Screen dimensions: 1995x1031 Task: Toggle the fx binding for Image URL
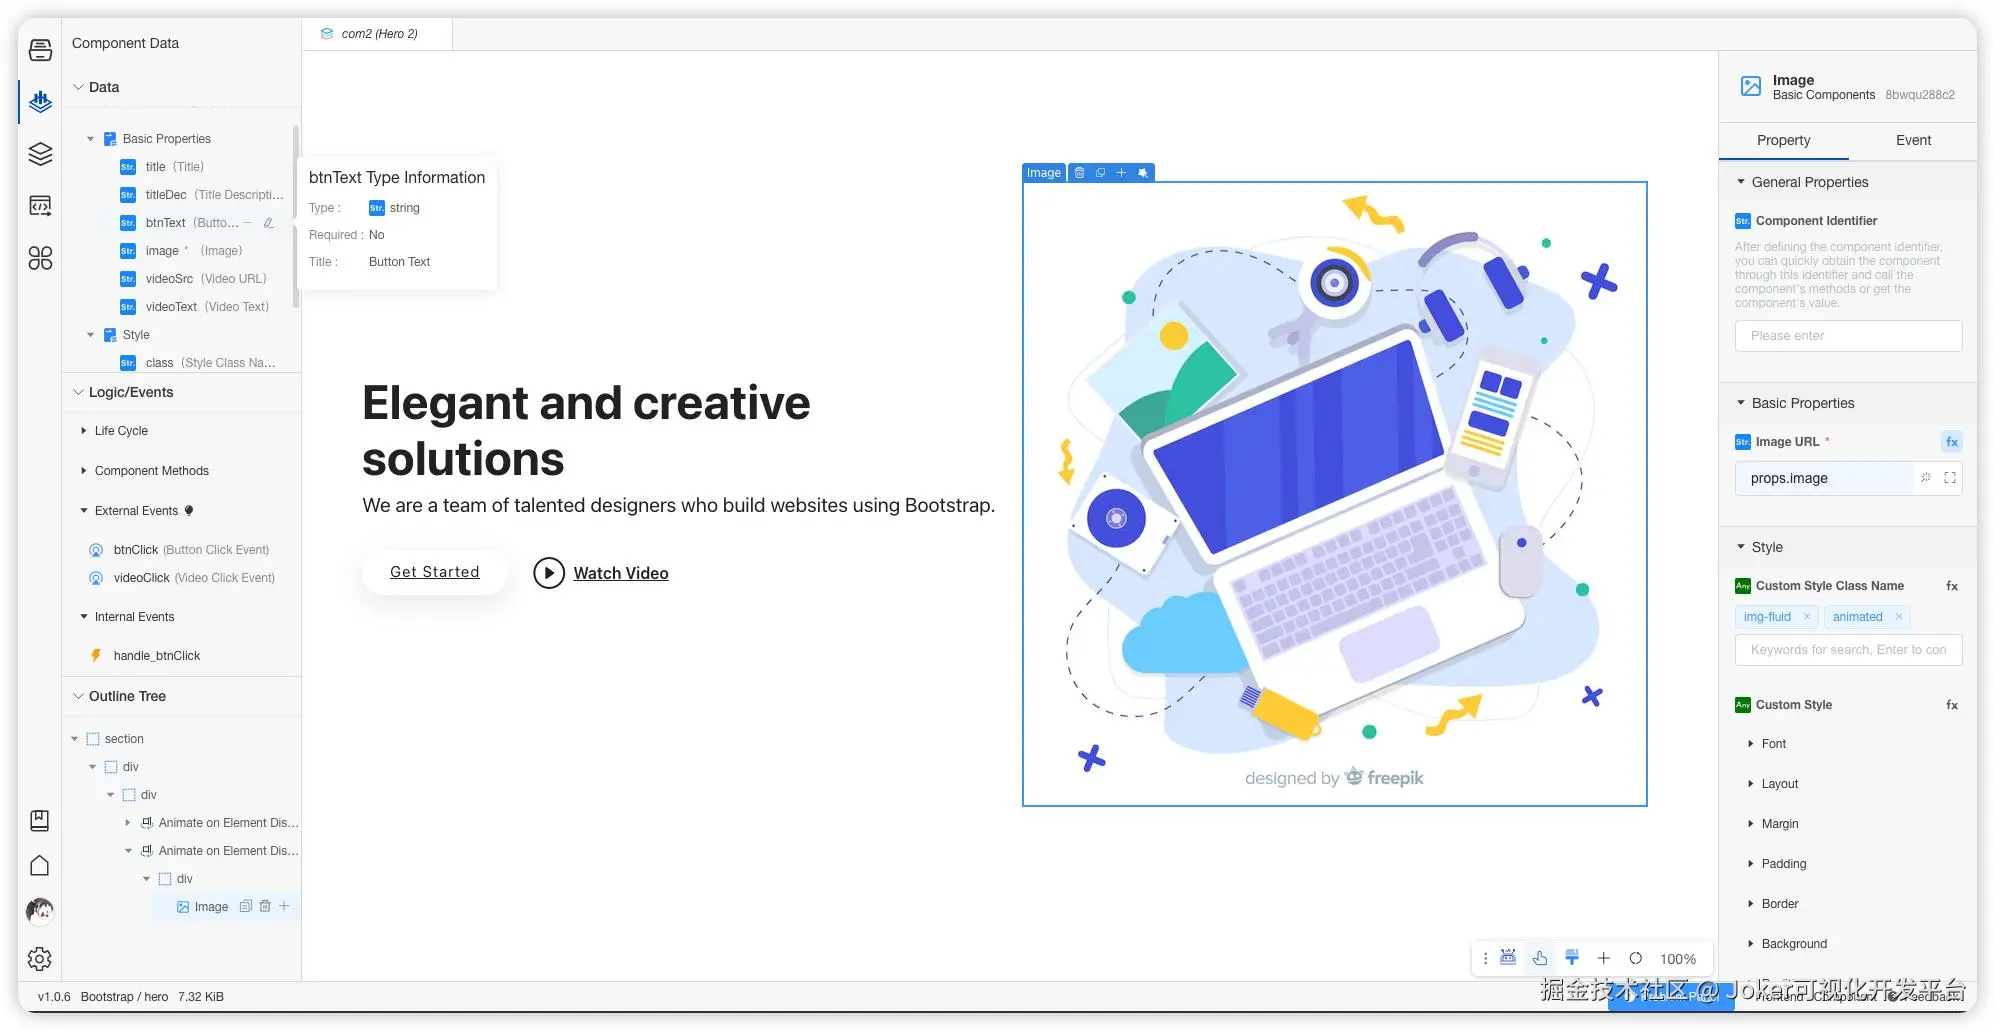point(1952,442)
